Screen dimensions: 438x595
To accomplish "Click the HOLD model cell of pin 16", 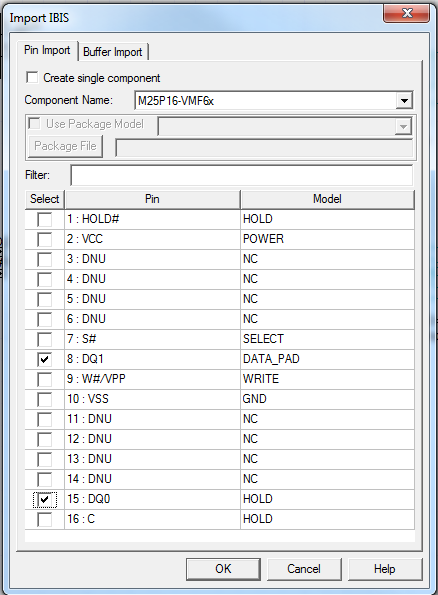I will coord(327,519).
